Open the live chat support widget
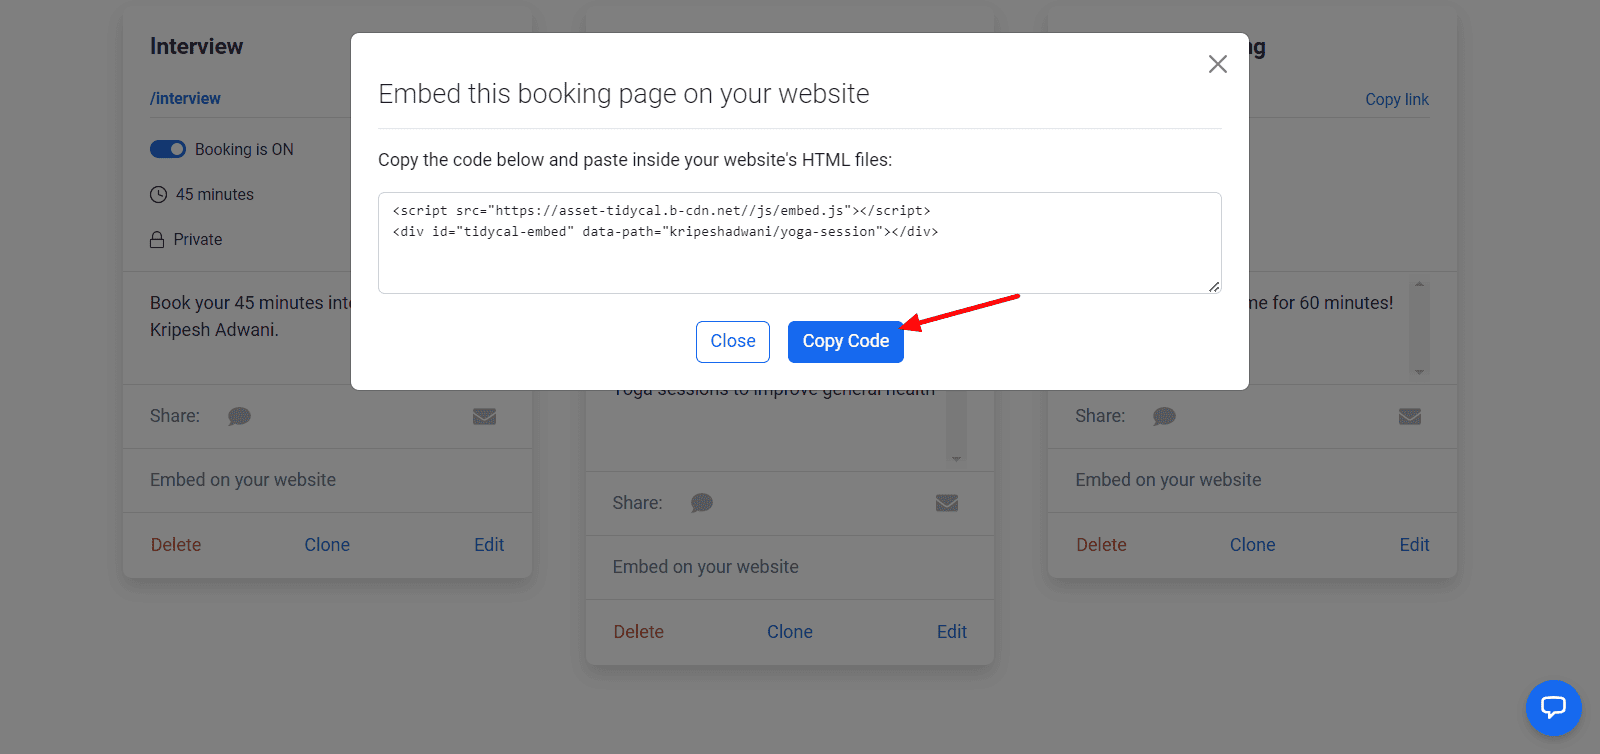 (x=1553, y=708)
